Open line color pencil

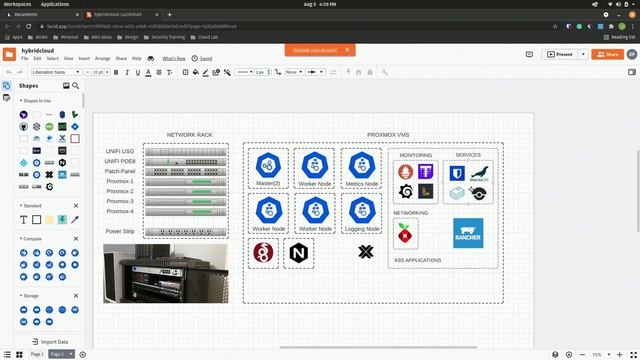point(206,72)
